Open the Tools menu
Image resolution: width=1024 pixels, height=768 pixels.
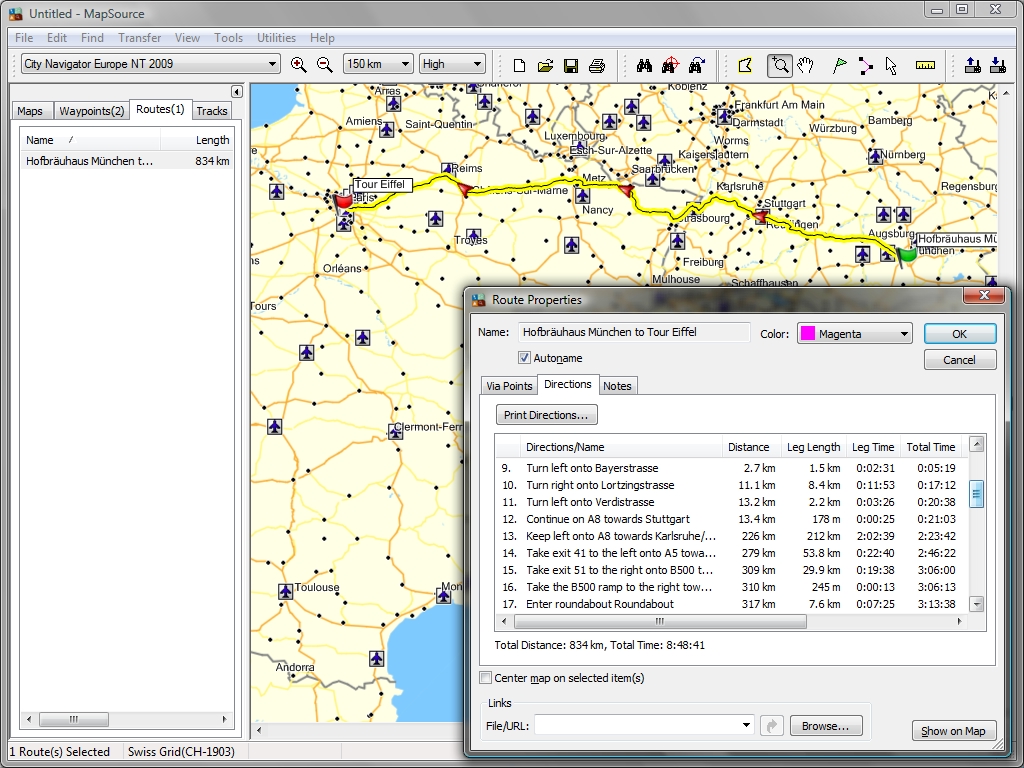pos(229,38)
